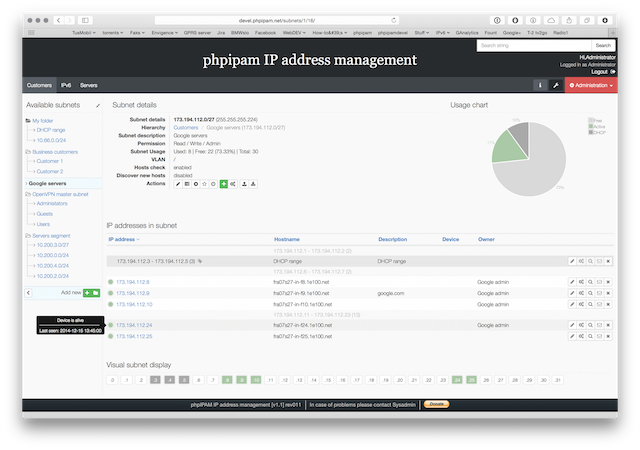Screen dimensions: 640x450
Task: Delete the 173.194.112.8 address entry
Action: 608,282
